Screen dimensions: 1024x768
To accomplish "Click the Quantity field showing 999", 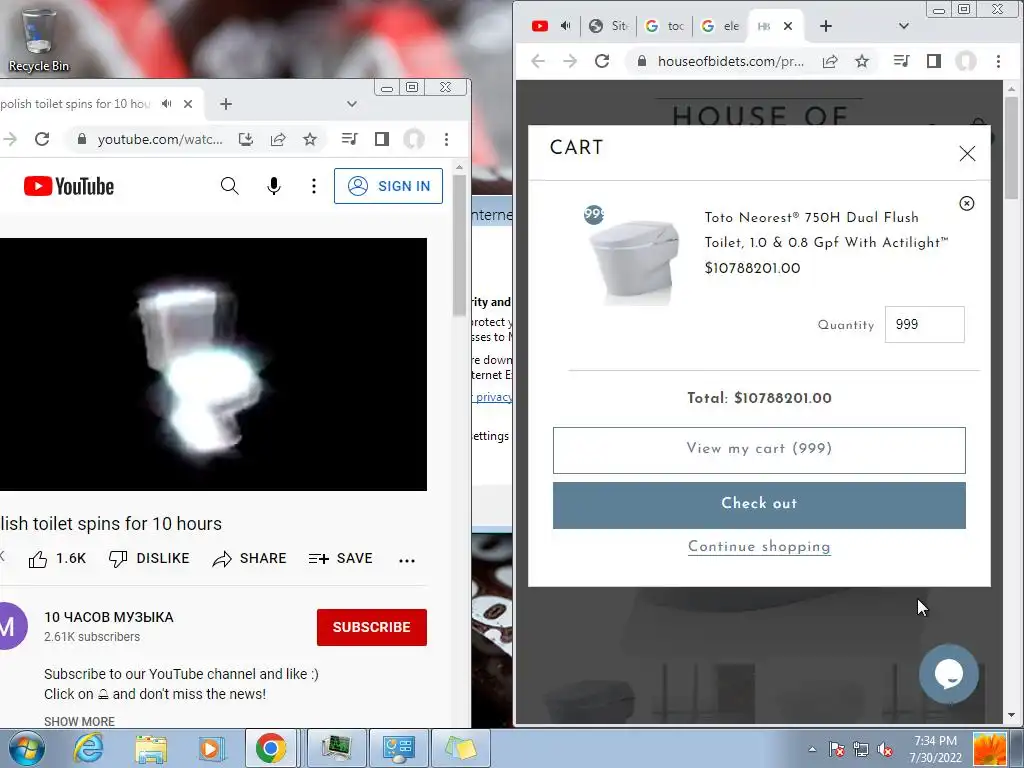I will pos(925,325).
